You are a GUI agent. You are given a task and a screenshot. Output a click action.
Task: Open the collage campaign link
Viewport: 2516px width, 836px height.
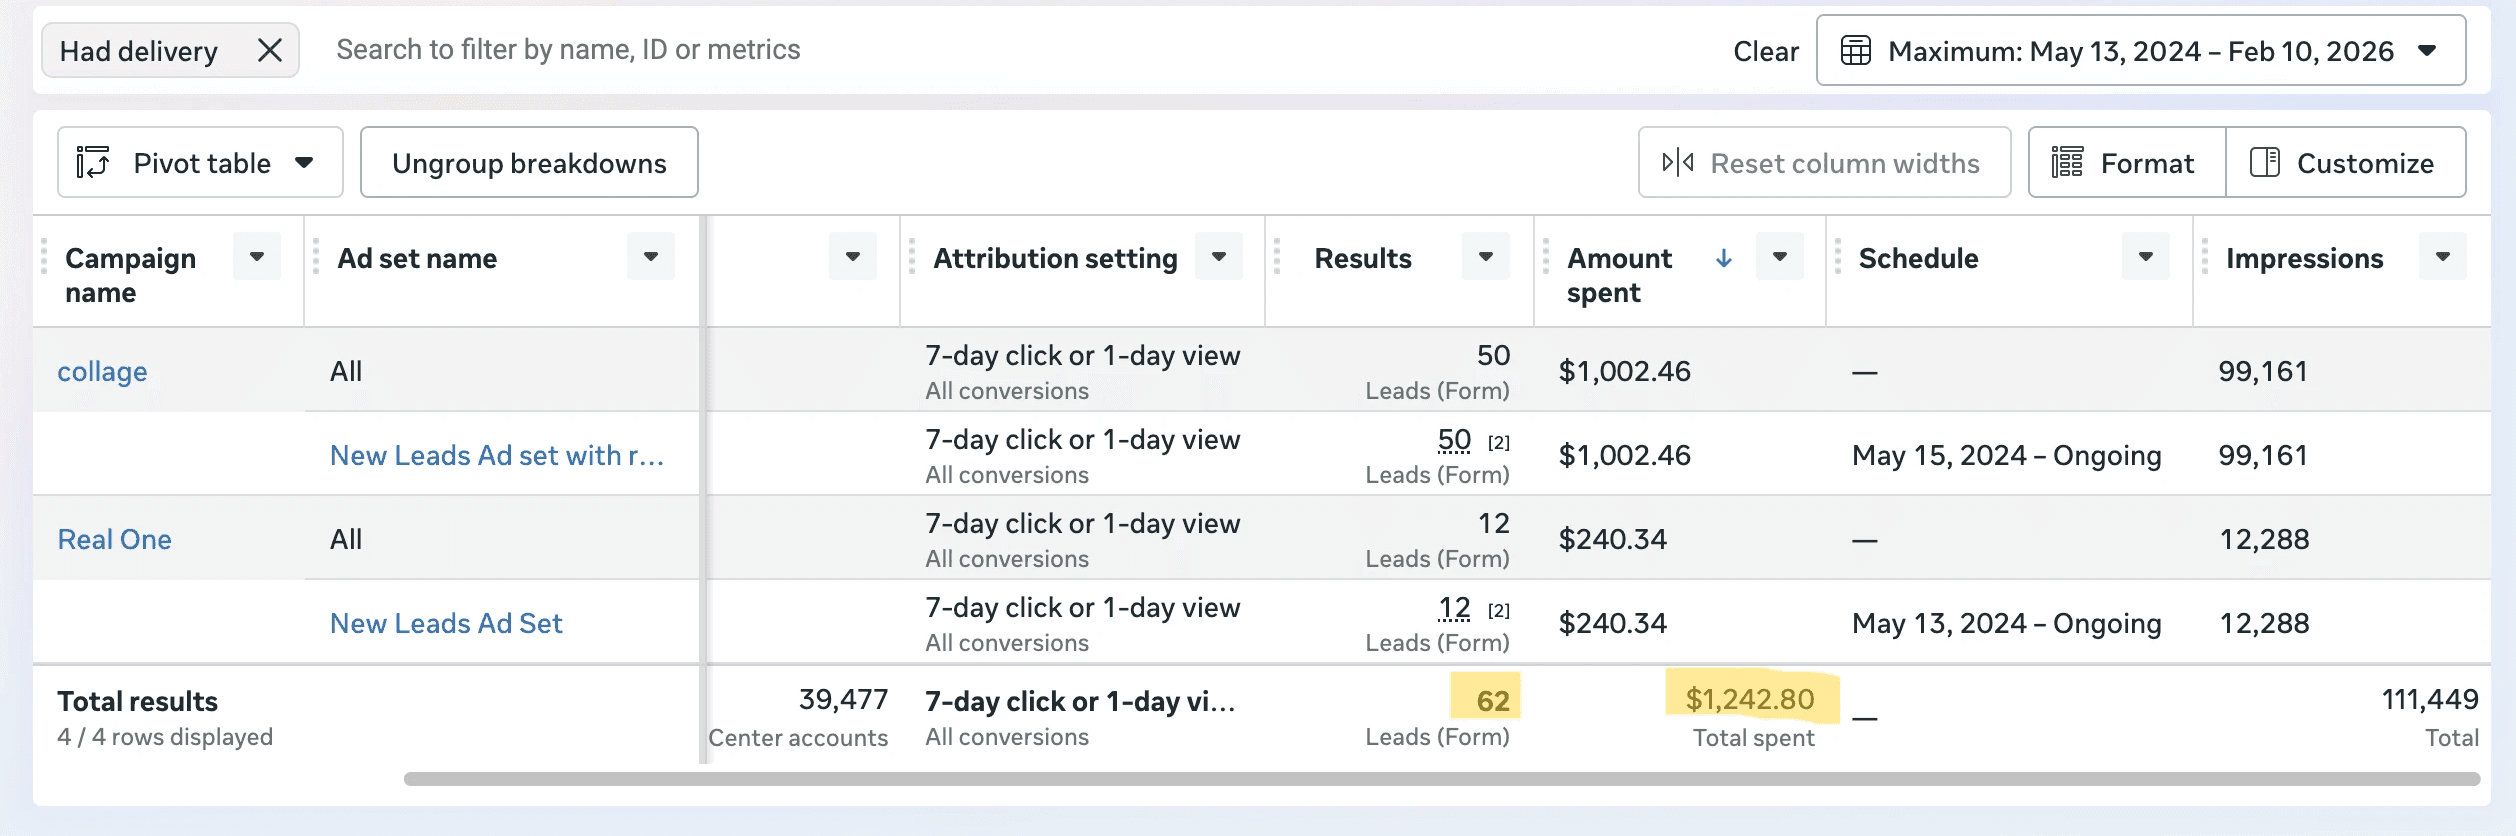coord(102,371)
